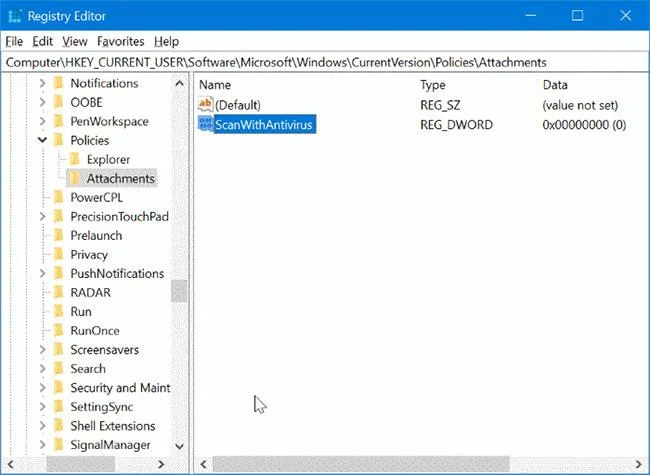Expand the Screensavers key
The width and height of the screenshot is (650, 475).
[x=42, y=350]
